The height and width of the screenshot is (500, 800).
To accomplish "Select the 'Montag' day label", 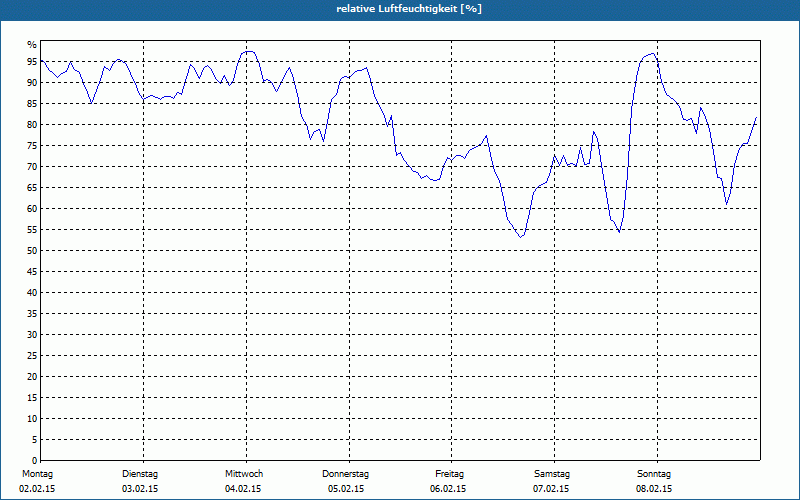I will (37, 474).
